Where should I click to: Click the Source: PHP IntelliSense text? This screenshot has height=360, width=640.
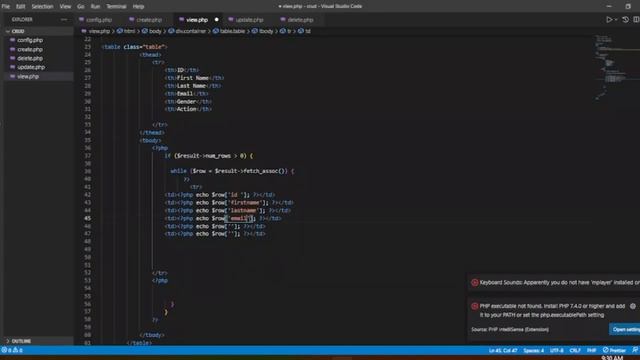(x=510, y=329)
